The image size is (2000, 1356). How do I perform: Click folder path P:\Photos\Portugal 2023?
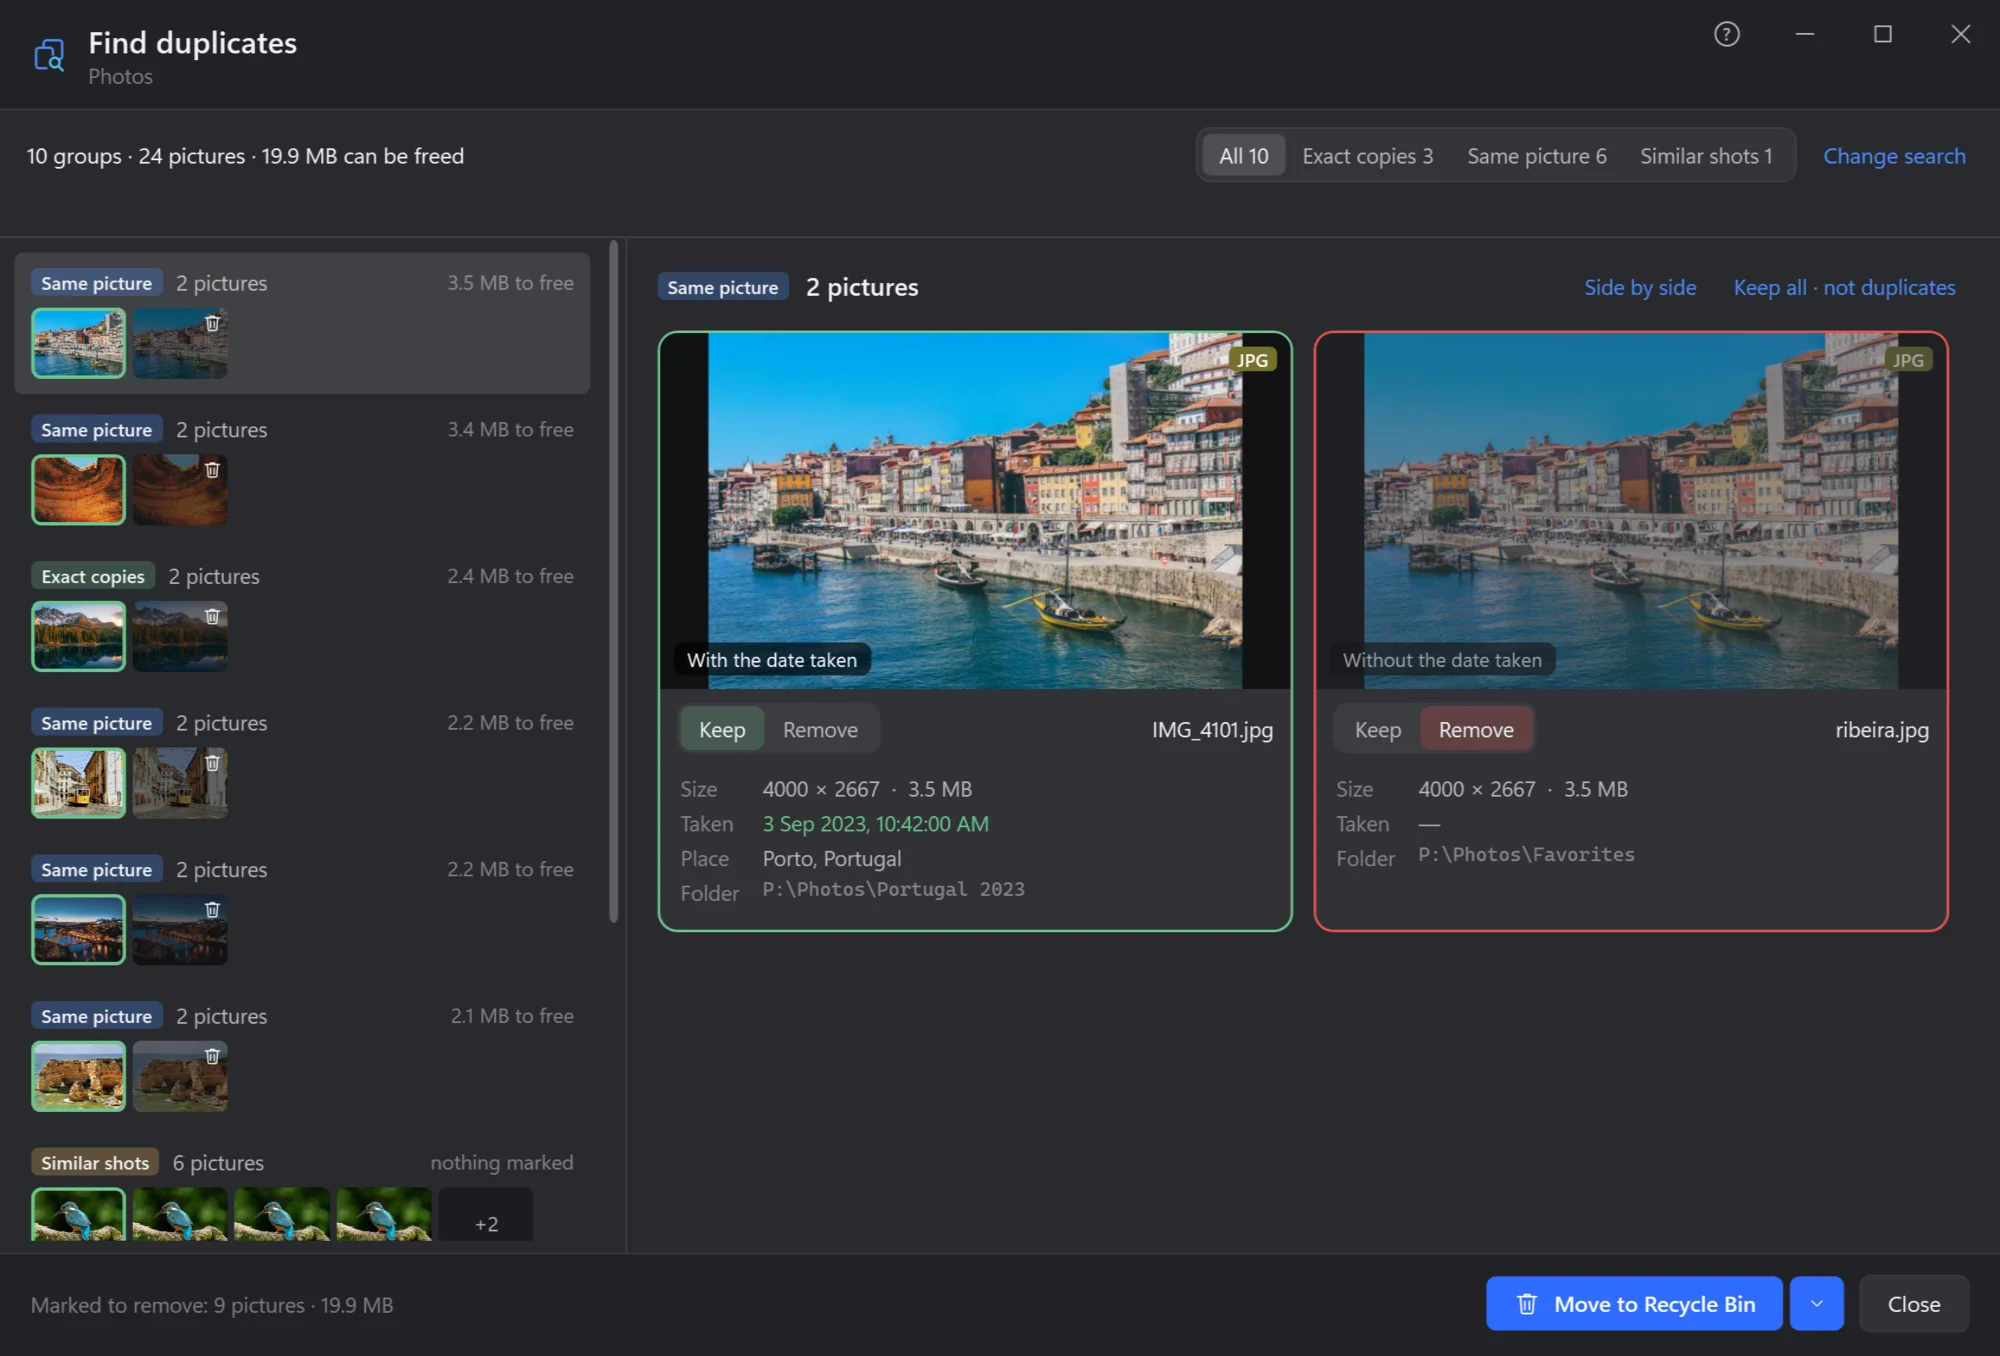(893, 890)
